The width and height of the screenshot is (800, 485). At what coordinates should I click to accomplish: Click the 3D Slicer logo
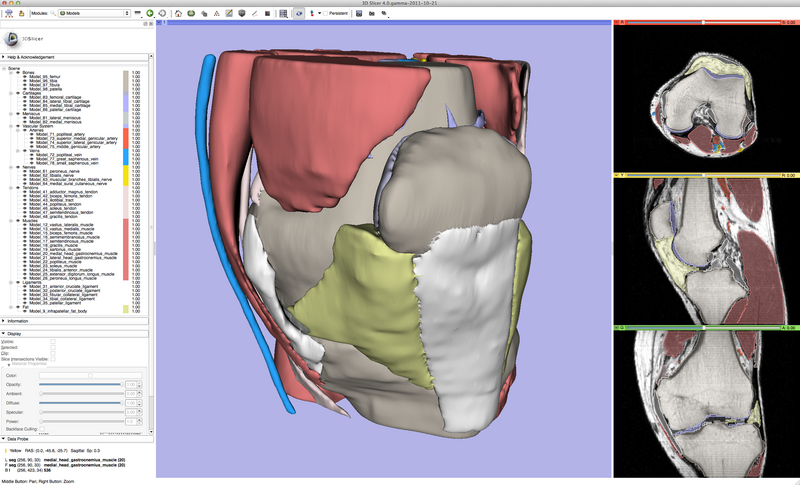(x=23, y=39)
